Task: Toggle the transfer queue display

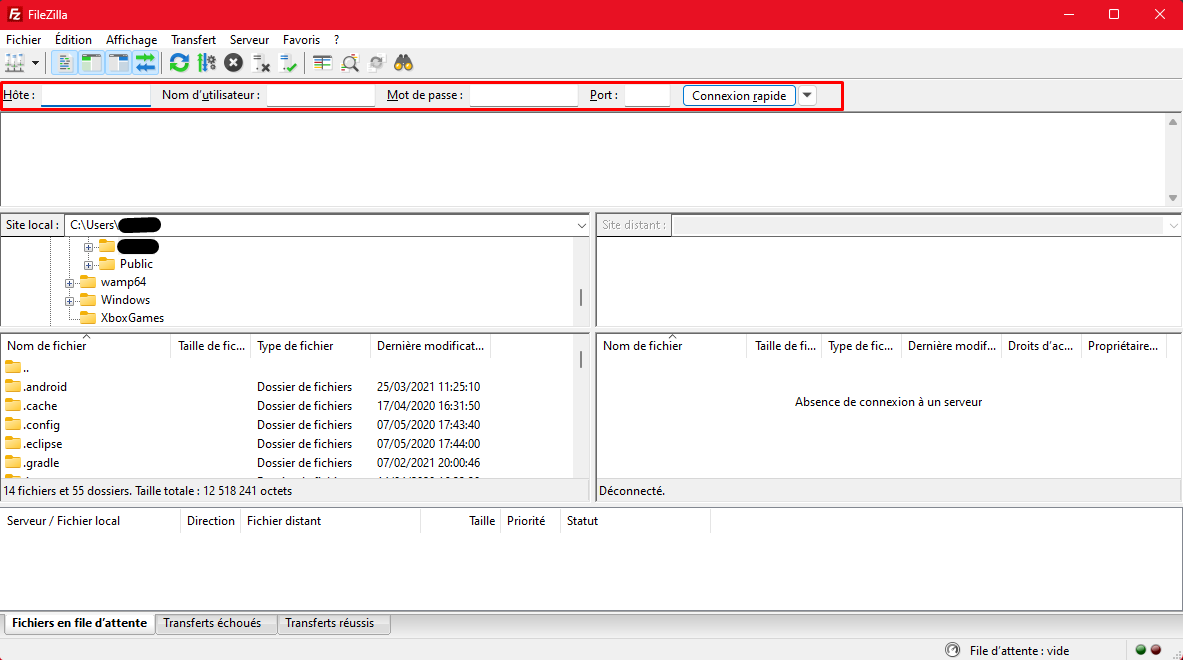Action: coord(146,63)
